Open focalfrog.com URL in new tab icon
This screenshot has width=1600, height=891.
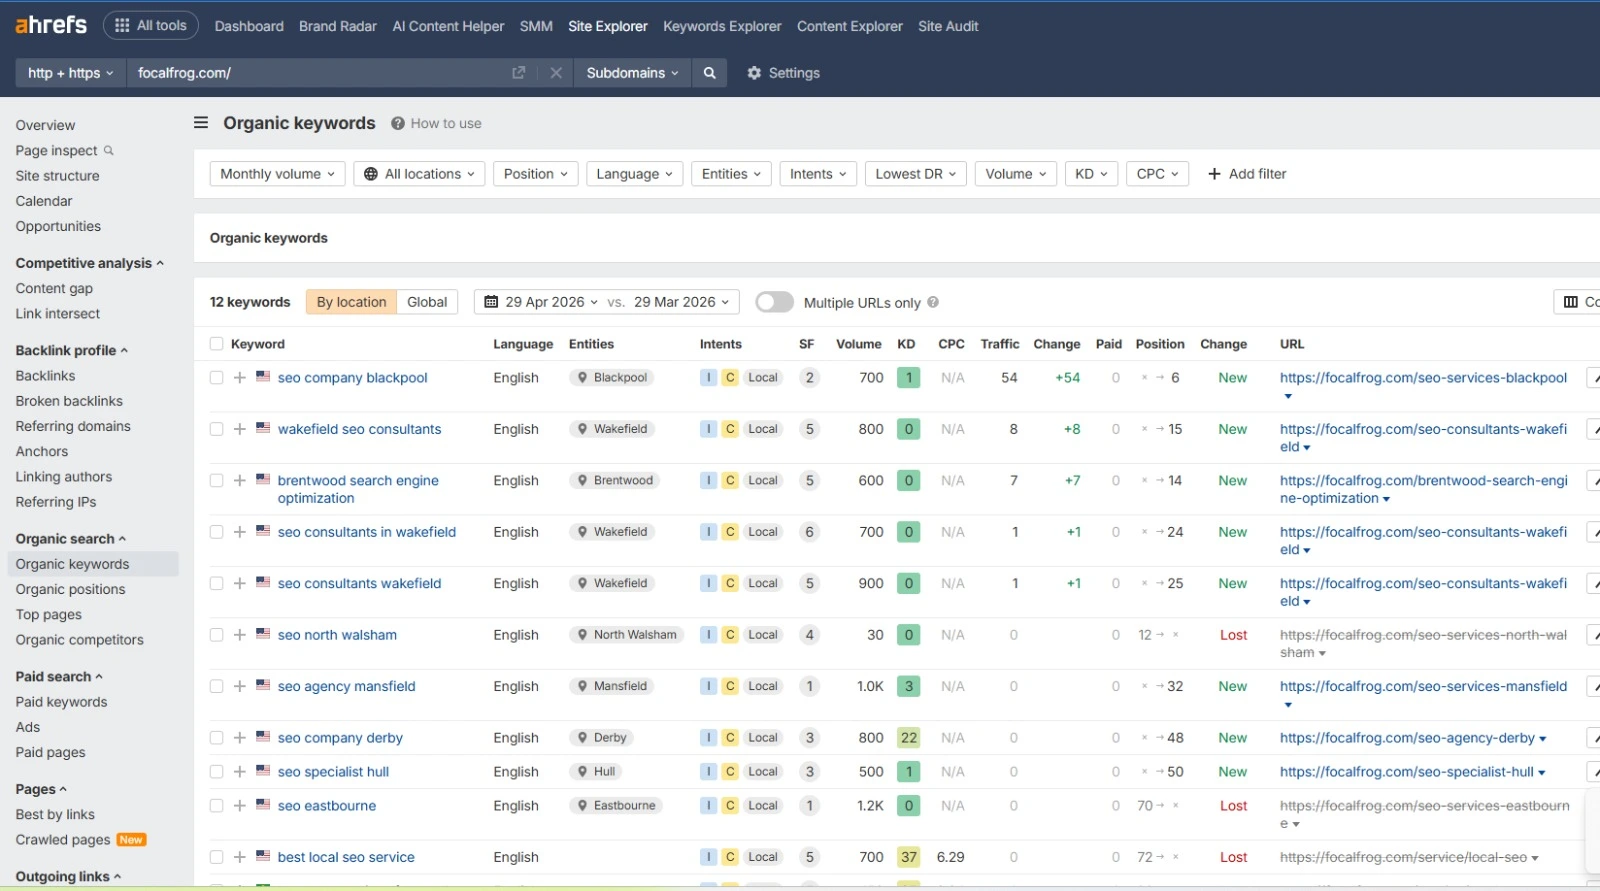click(518, 73)
